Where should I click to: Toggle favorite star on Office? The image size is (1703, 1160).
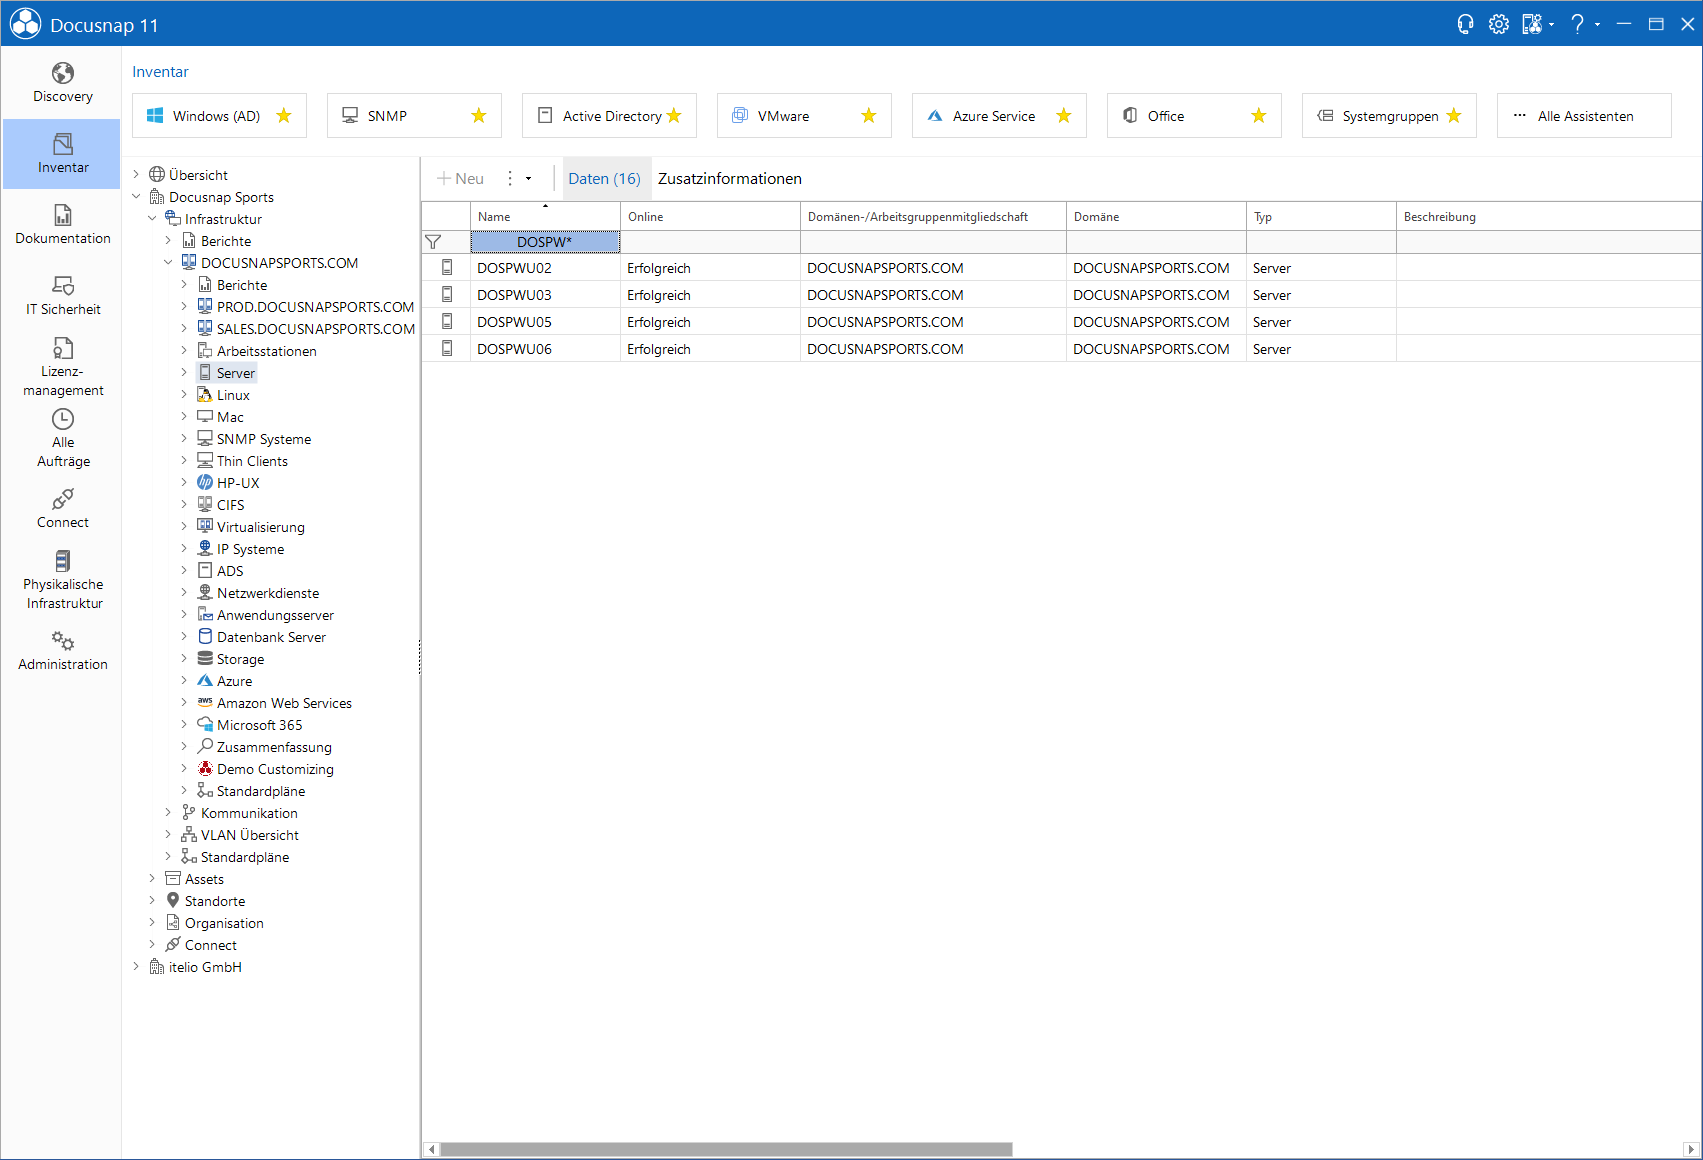(1259, 116)
